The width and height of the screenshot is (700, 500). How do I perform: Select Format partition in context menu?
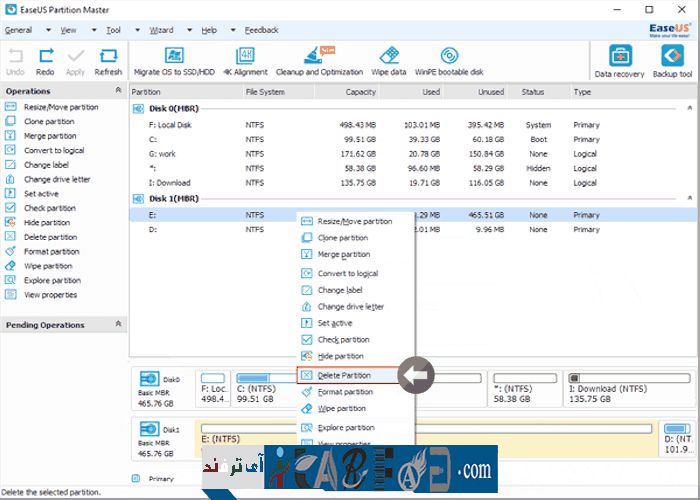[344, 392]
